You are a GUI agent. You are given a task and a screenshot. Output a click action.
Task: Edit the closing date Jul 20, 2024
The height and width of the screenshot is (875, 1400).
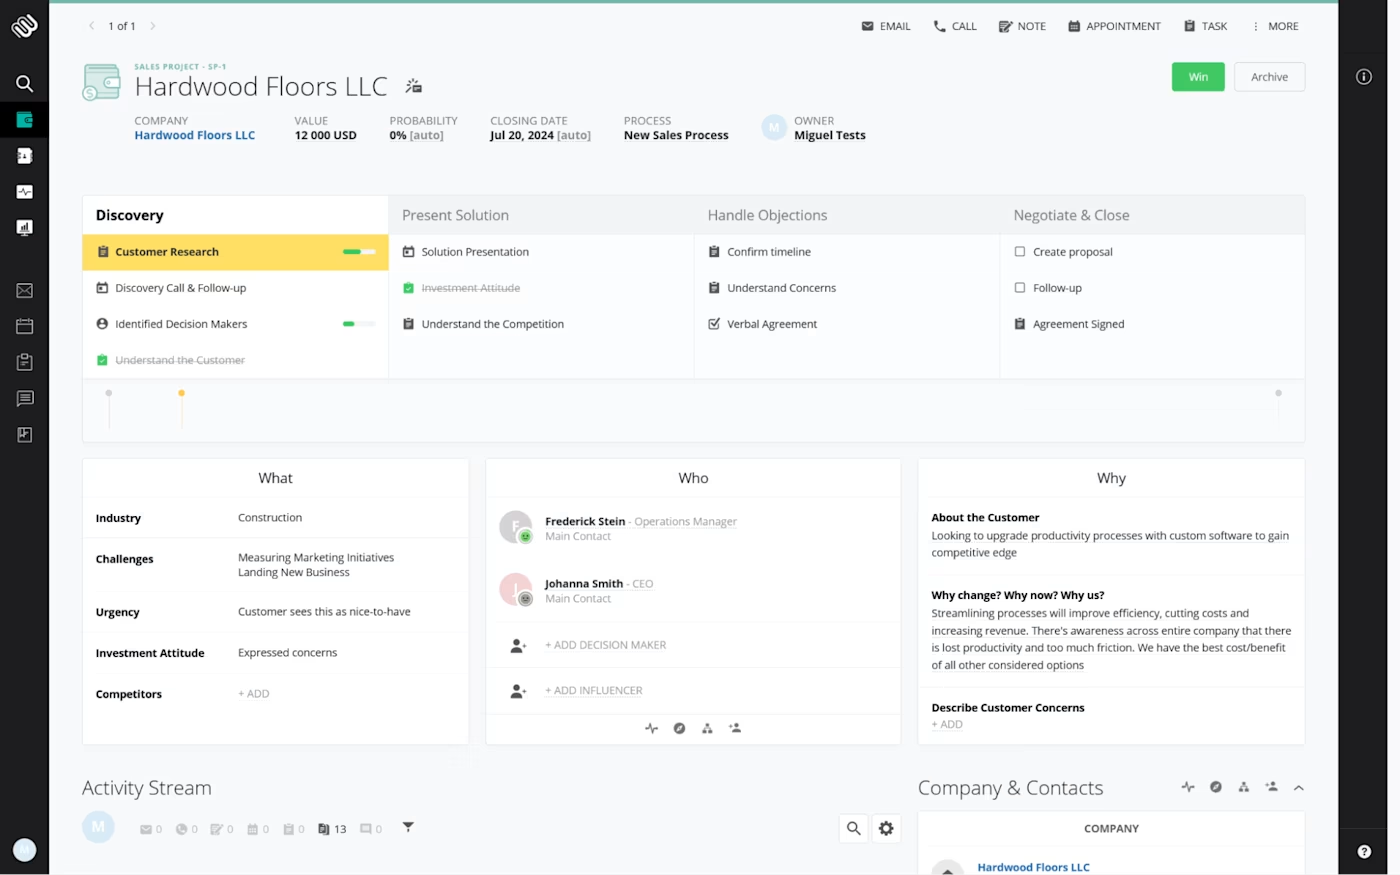pyautogui.click(x=540, y=136)
